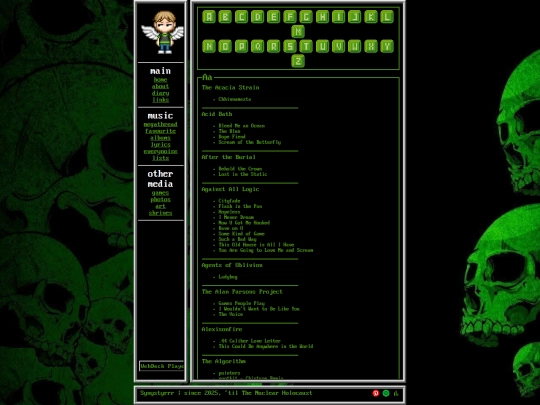Click the bar-chart stats footer icon
Image resolution: width=540 pixels, height=405 pixels.
click(x=396, y=393)
